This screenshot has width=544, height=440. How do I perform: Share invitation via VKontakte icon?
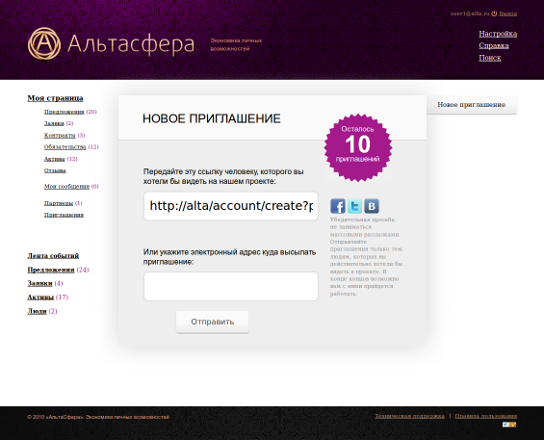coord(372,206)
